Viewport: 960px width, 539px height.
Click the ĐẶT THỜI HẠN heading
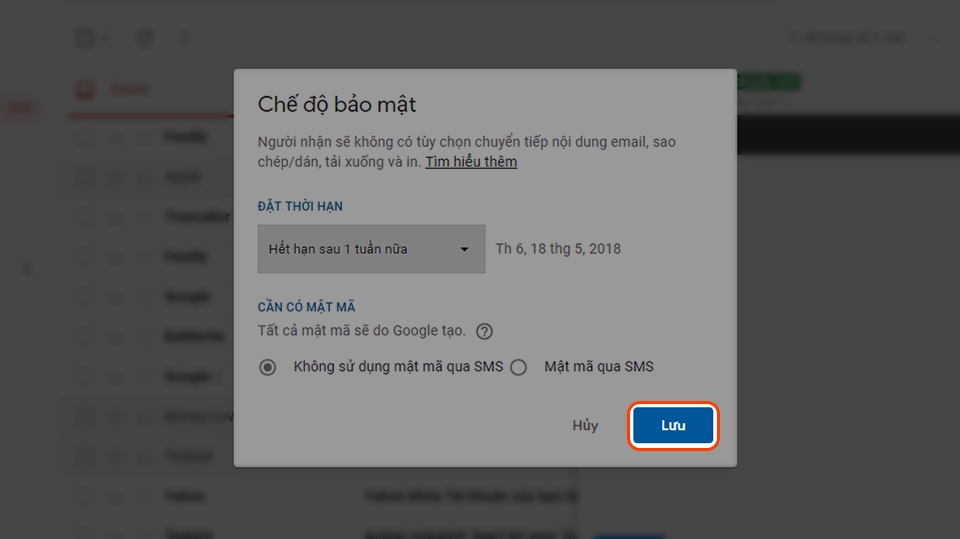pyautogui.click(x=300, y=206)
